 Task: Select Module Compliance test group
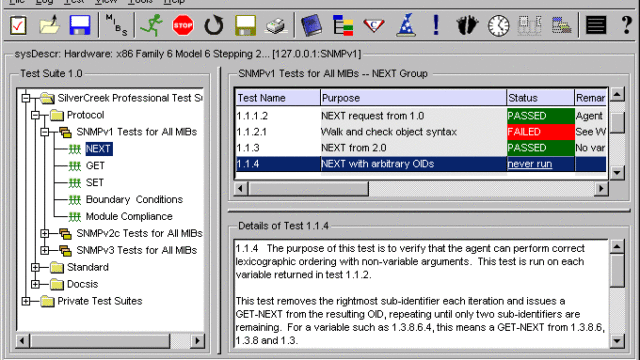click(129, 216)
